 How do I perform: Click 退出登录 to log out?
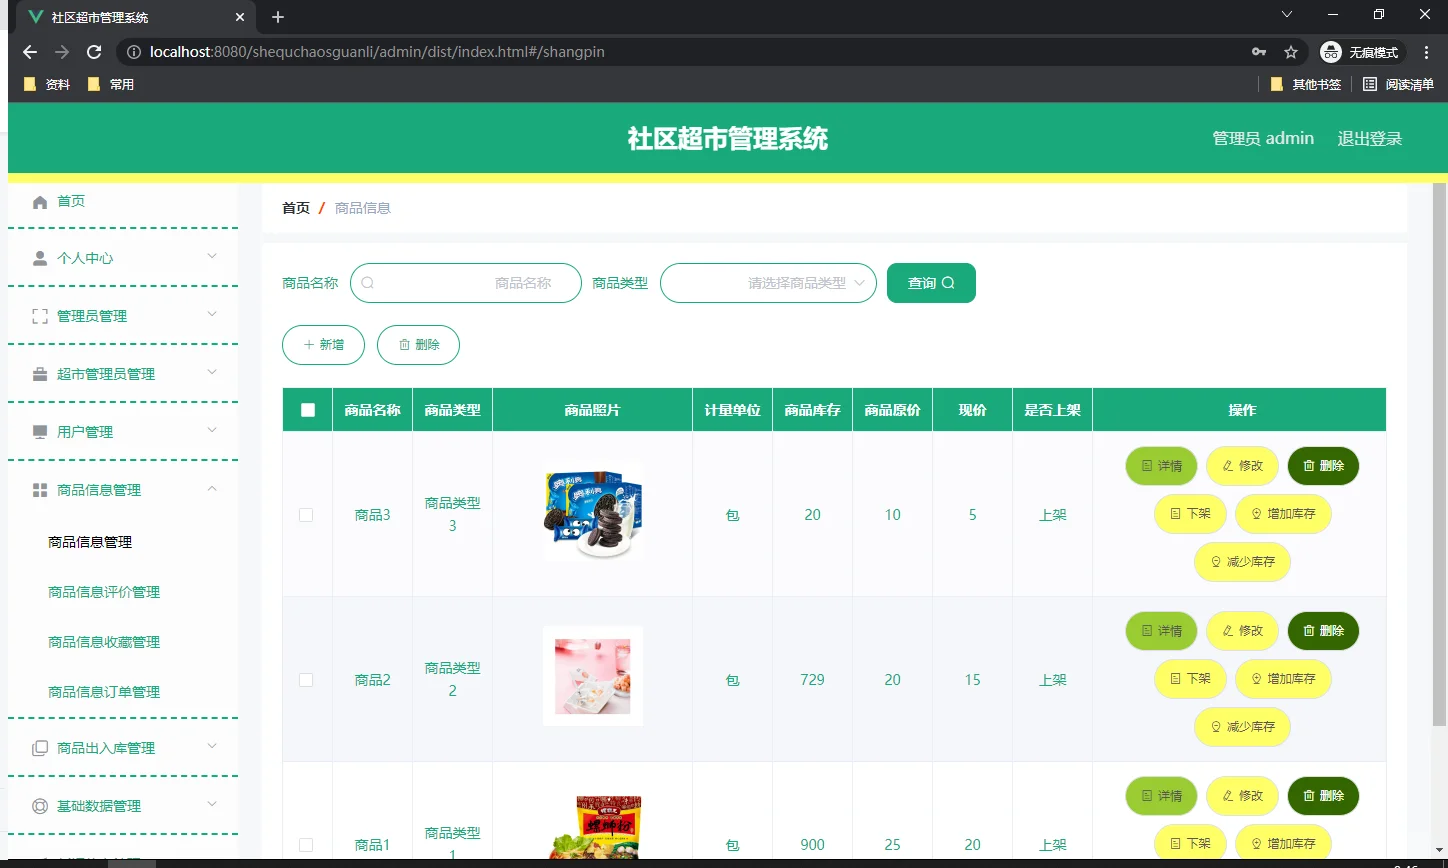[x=1370, y=138]
